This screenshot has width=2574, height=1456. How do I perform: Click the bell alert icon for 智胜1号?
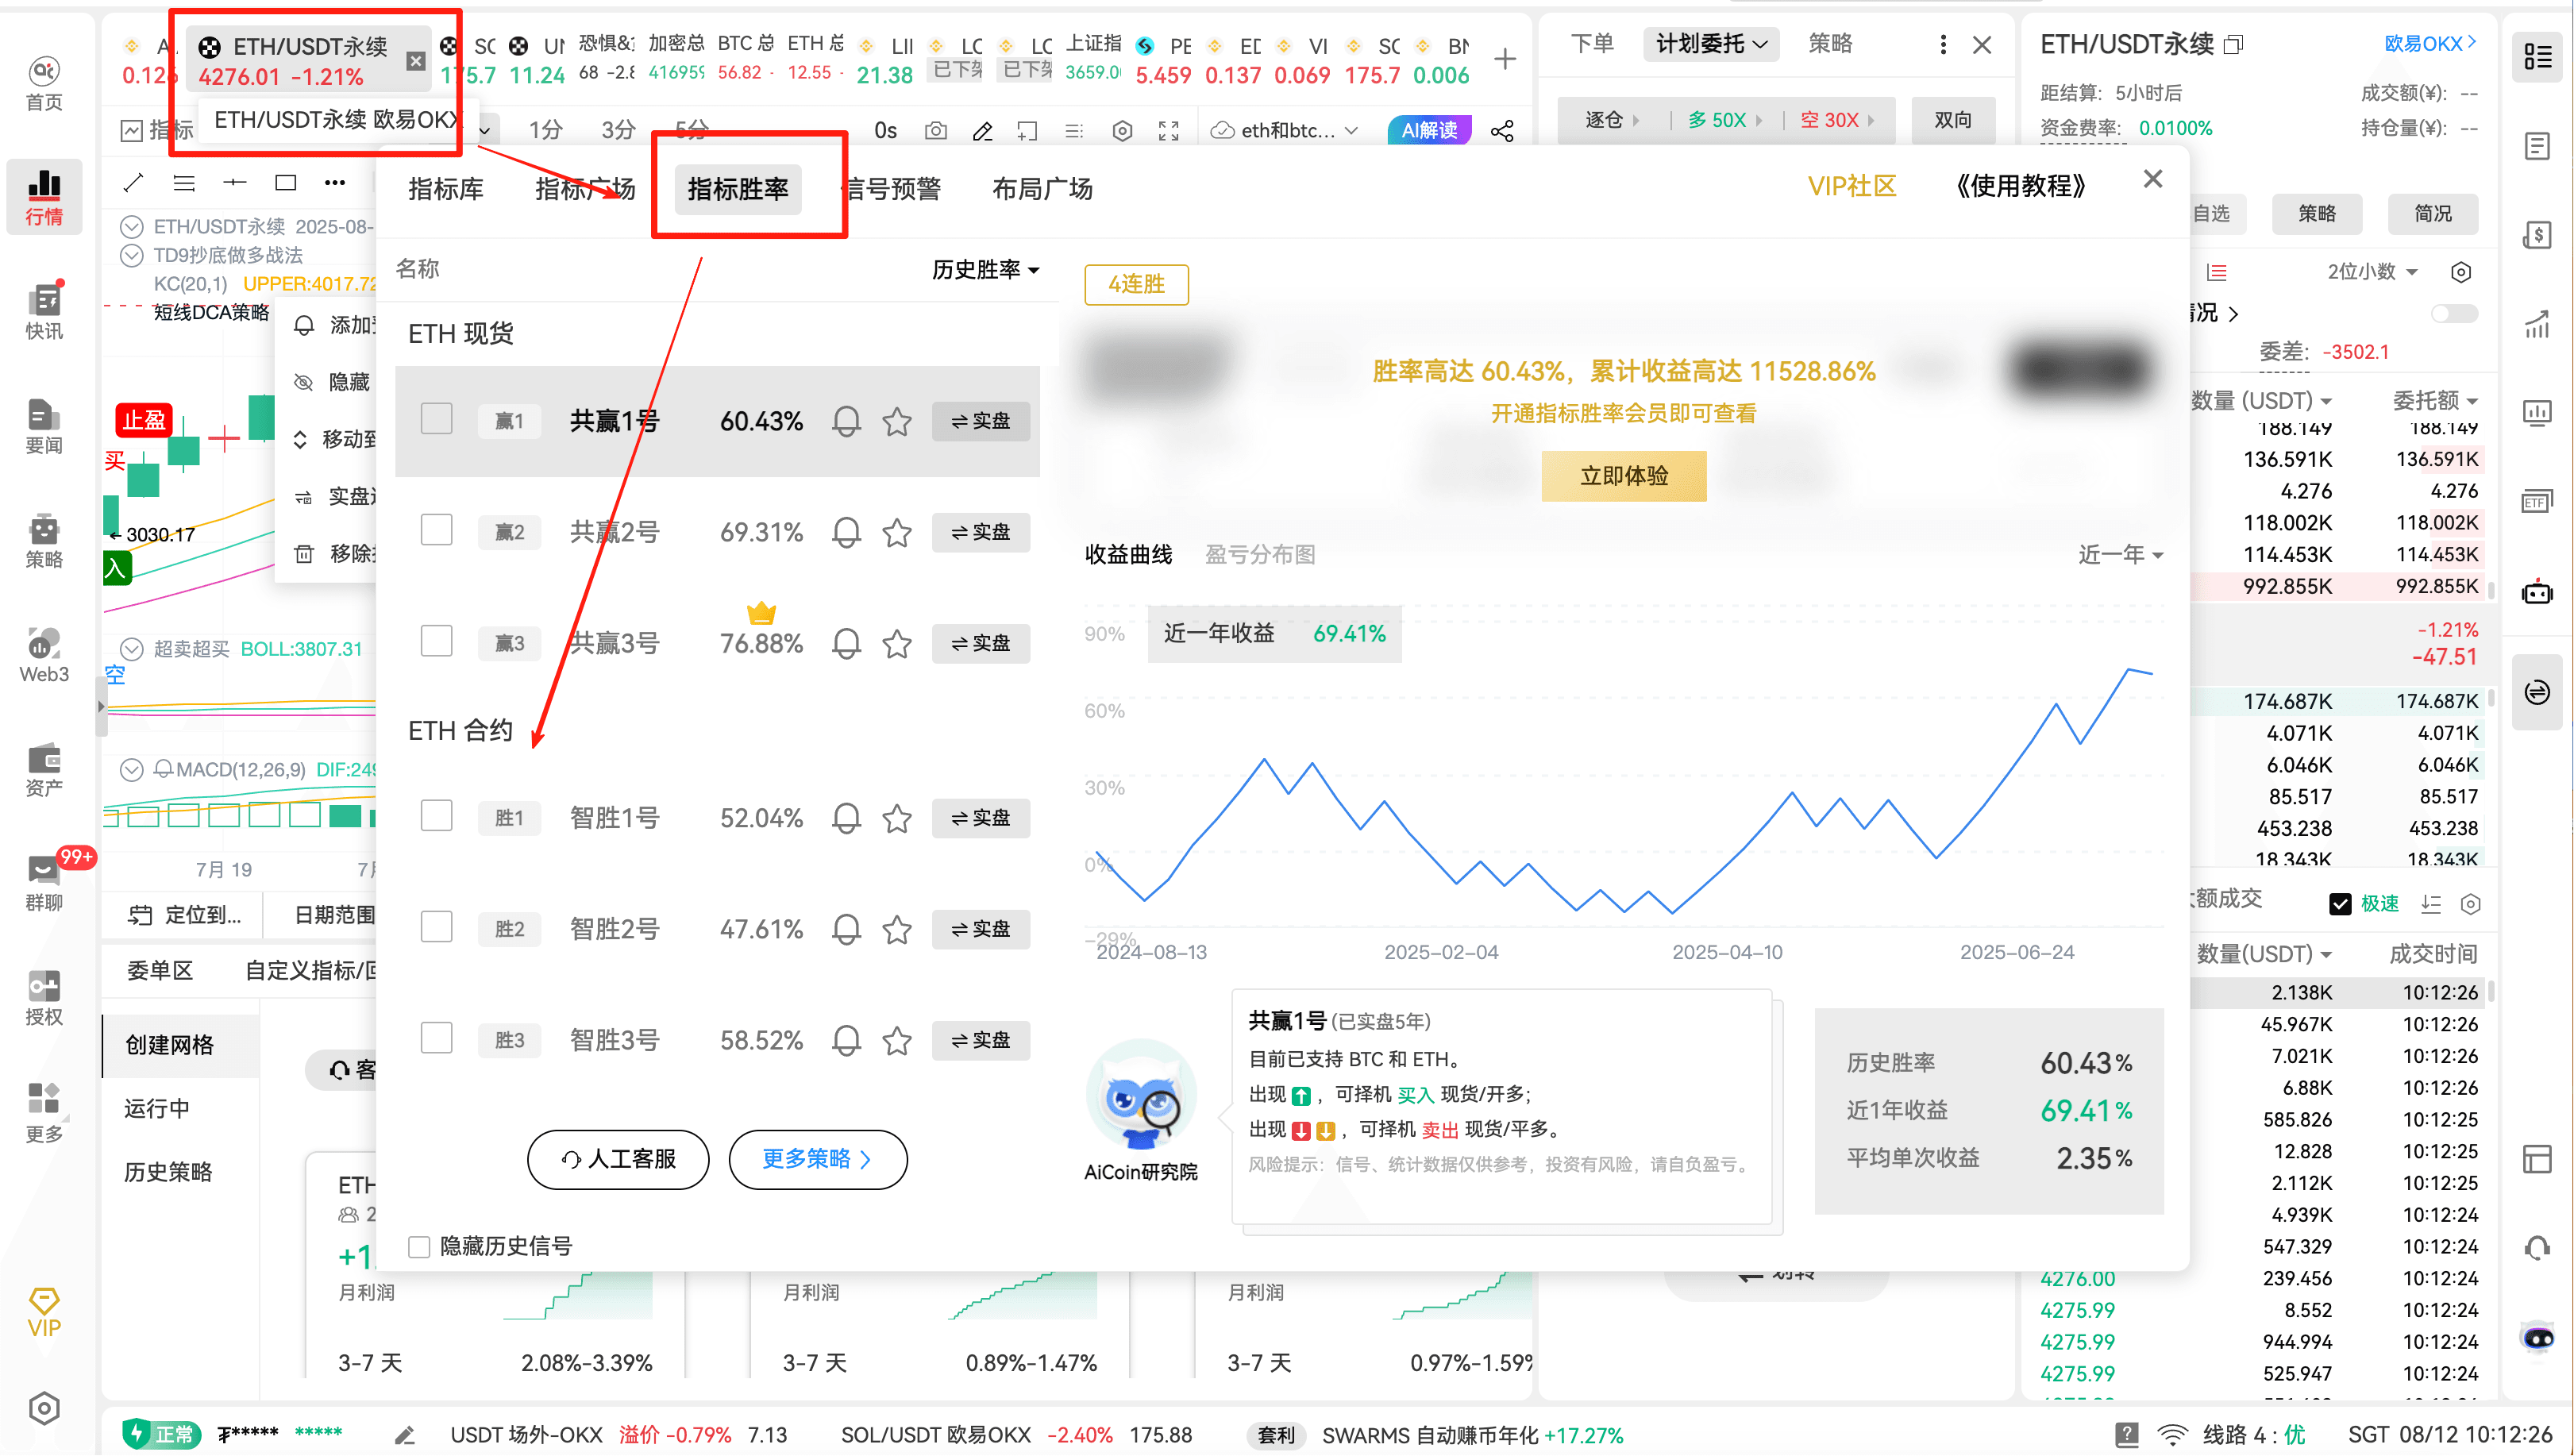(846, 818)
